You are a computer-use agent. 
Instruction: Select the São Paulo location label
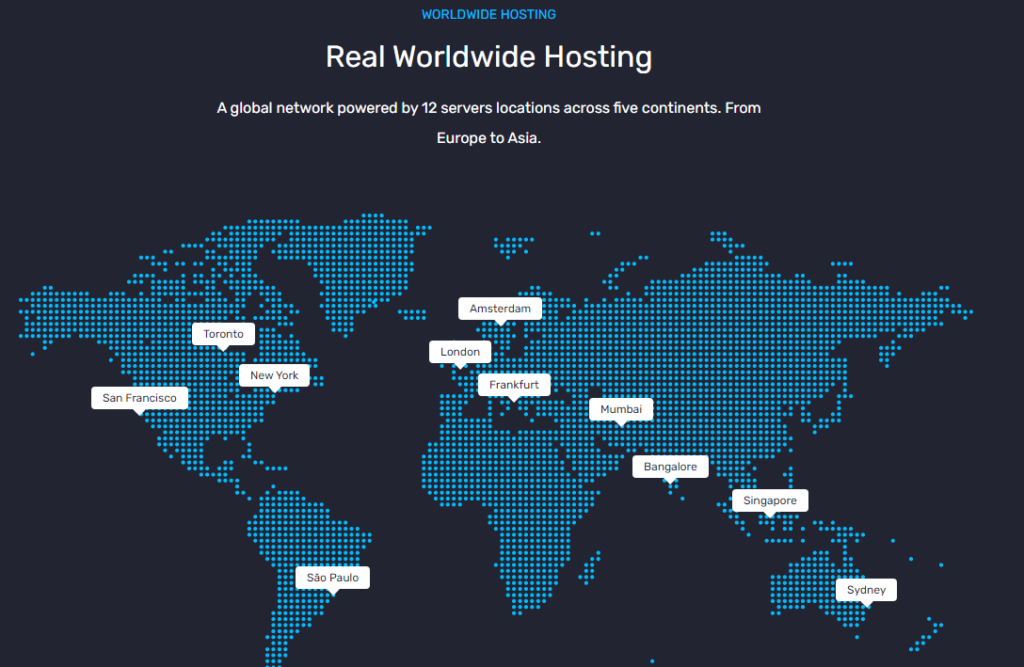332,578
